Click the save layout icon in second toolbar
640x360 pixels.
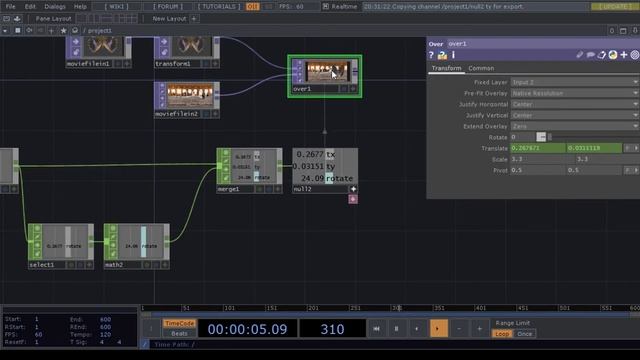point(17,19)
